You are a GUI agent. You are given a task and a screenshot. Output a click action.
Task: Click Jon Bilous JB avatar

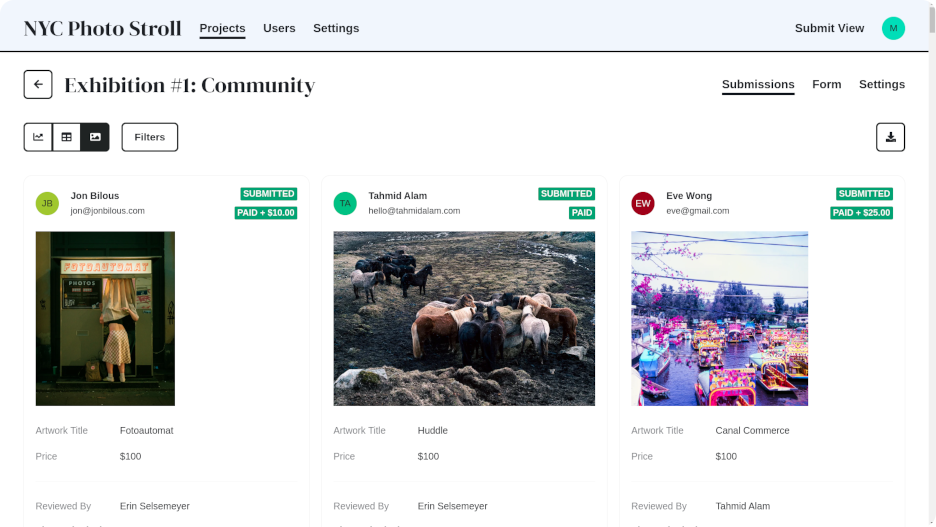coord(47,203)
